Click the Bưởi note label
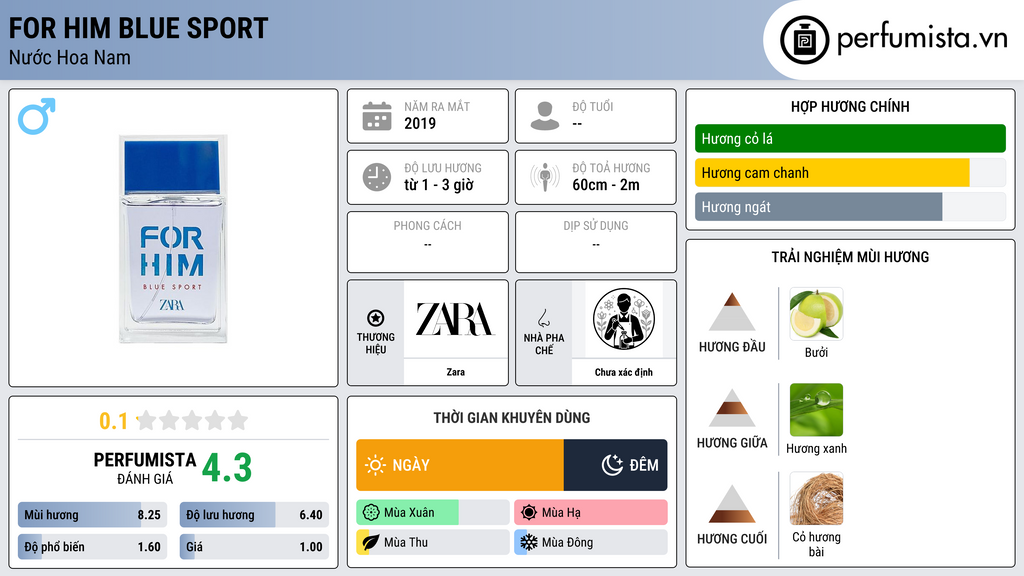This screenshot has height=576, width=1024. click(816, 353)
